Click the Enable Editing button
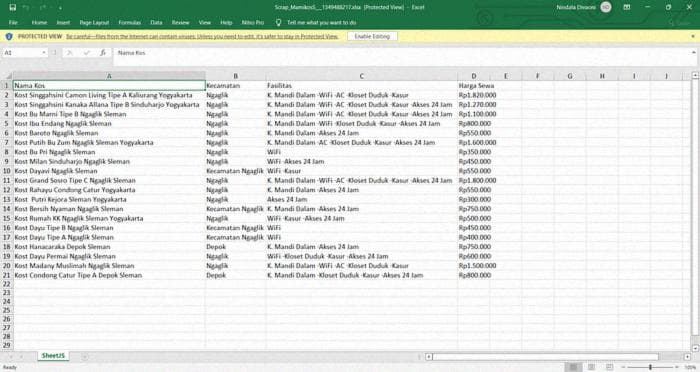Screen dimensions: 700x372 (x=372, y=36)
